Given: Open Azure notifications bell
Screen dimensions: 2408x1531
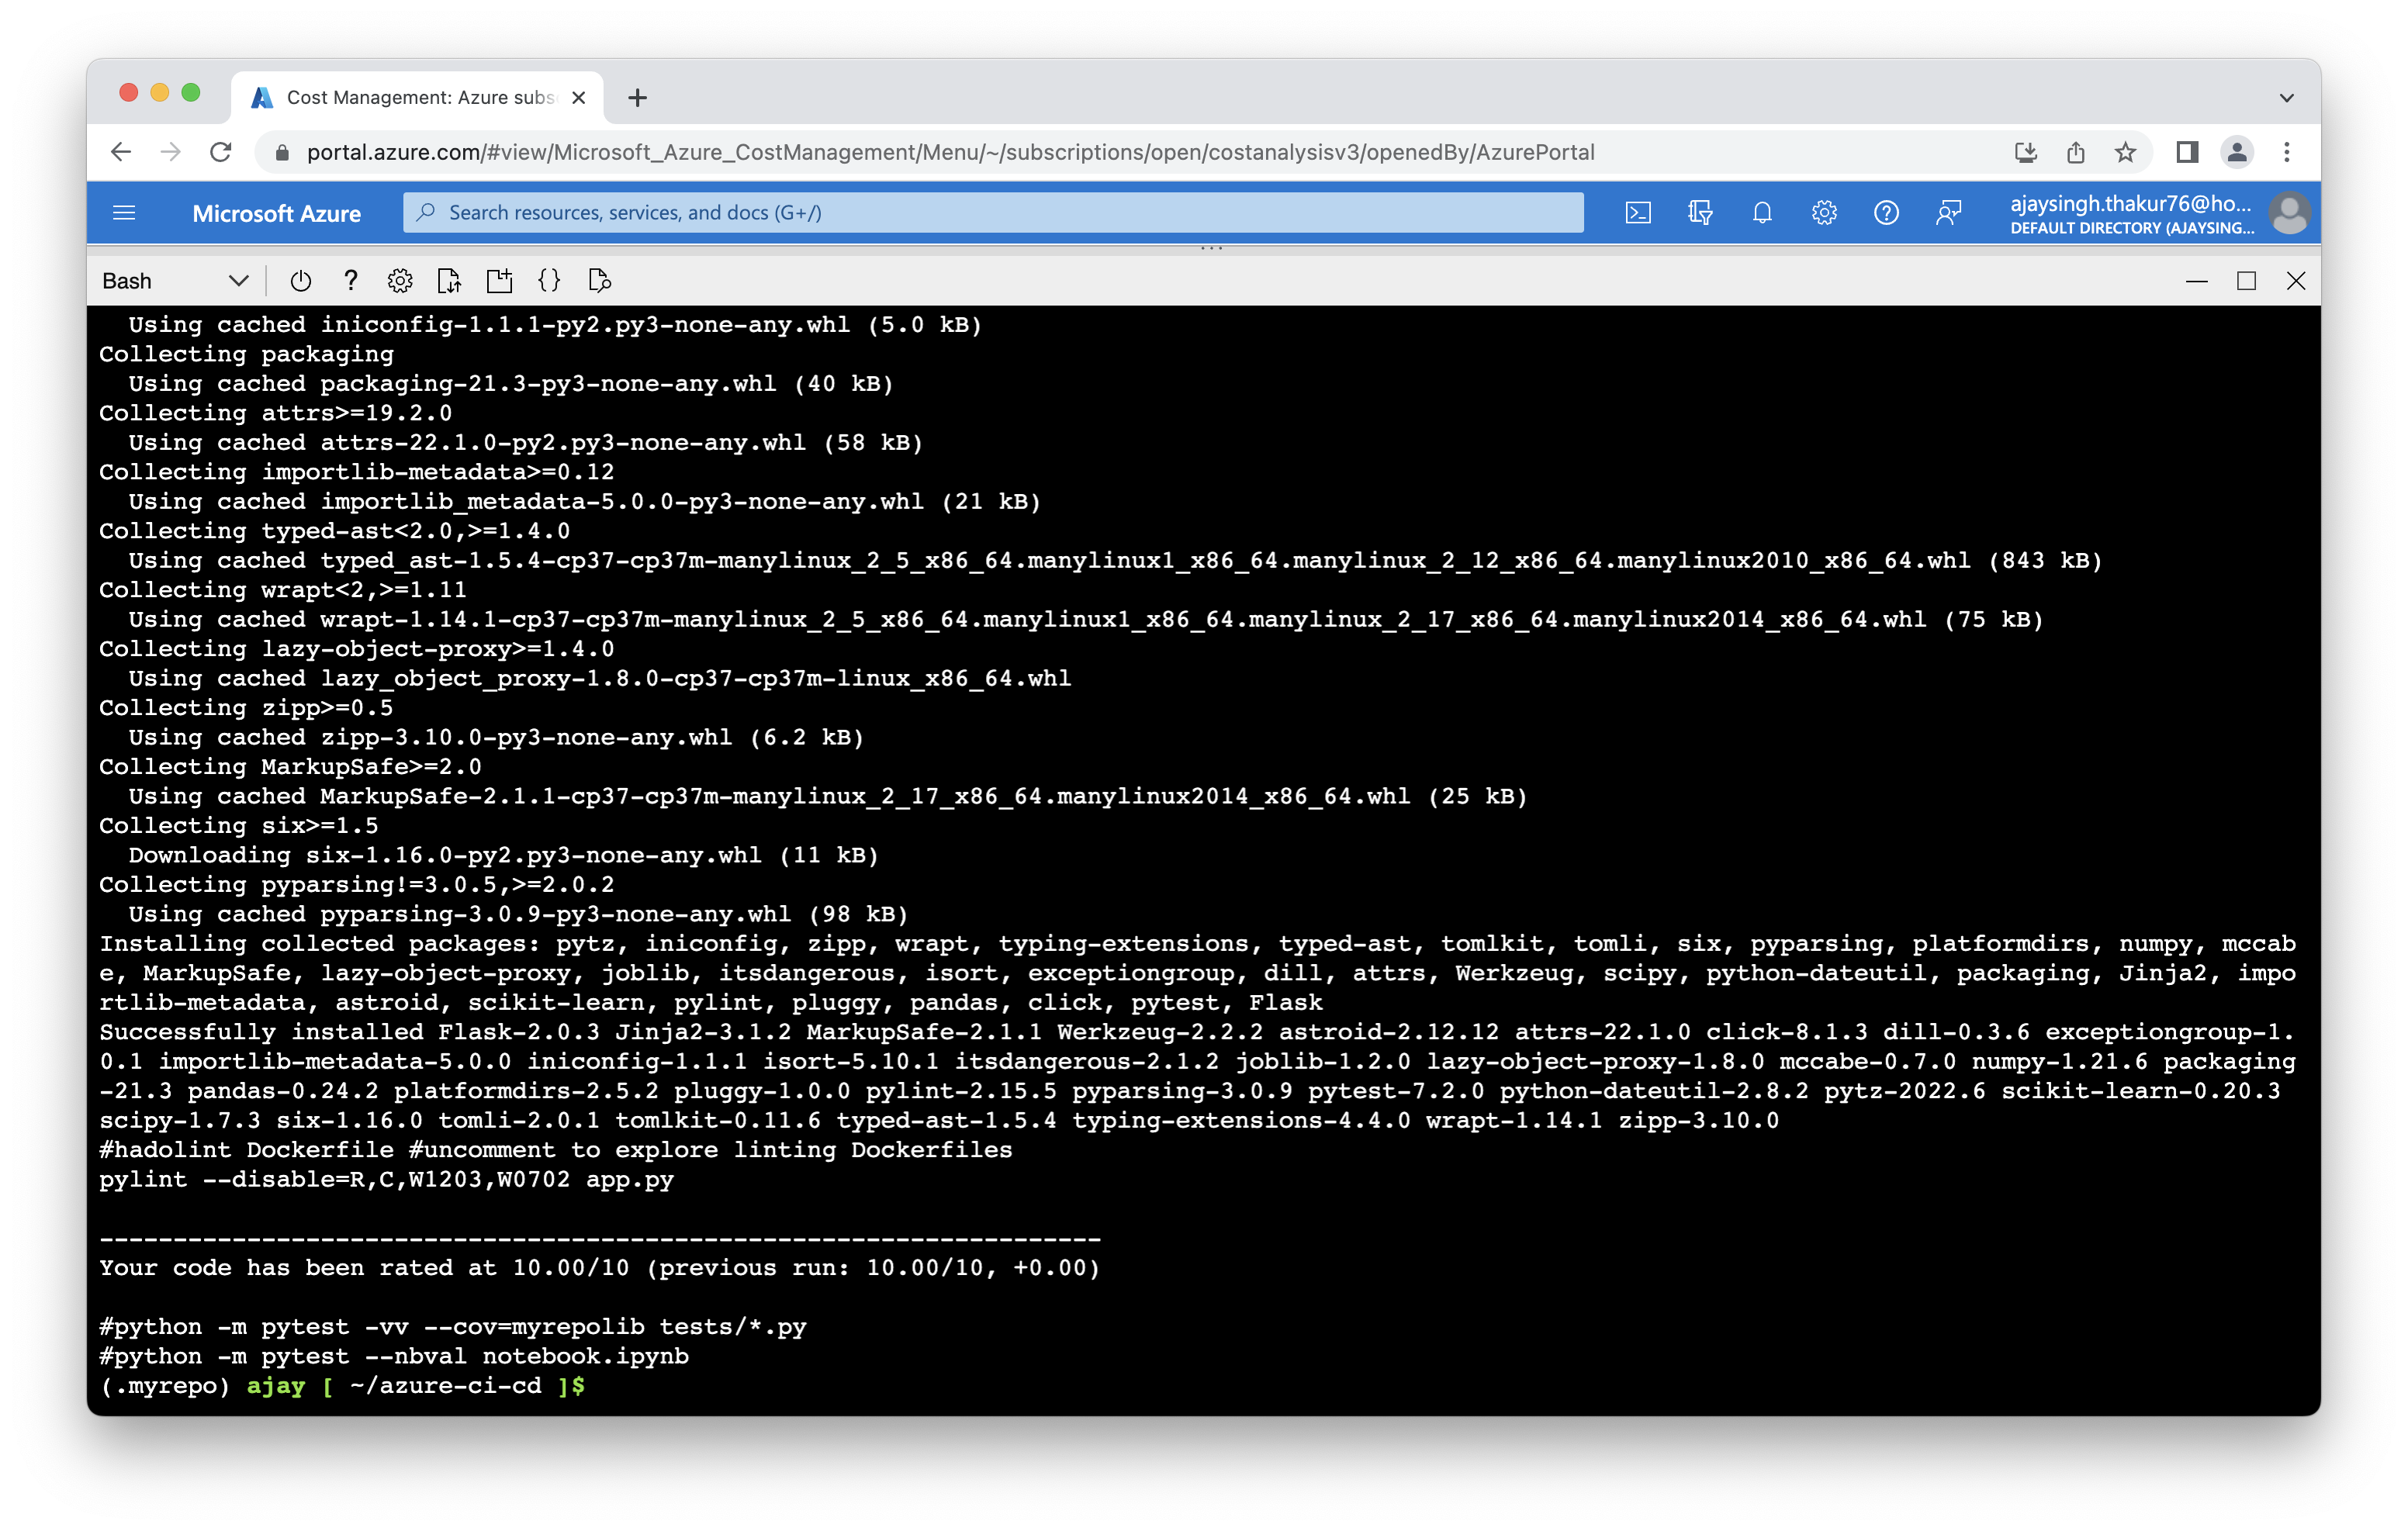Looking at the screenshot, I should click(1762, 213).
